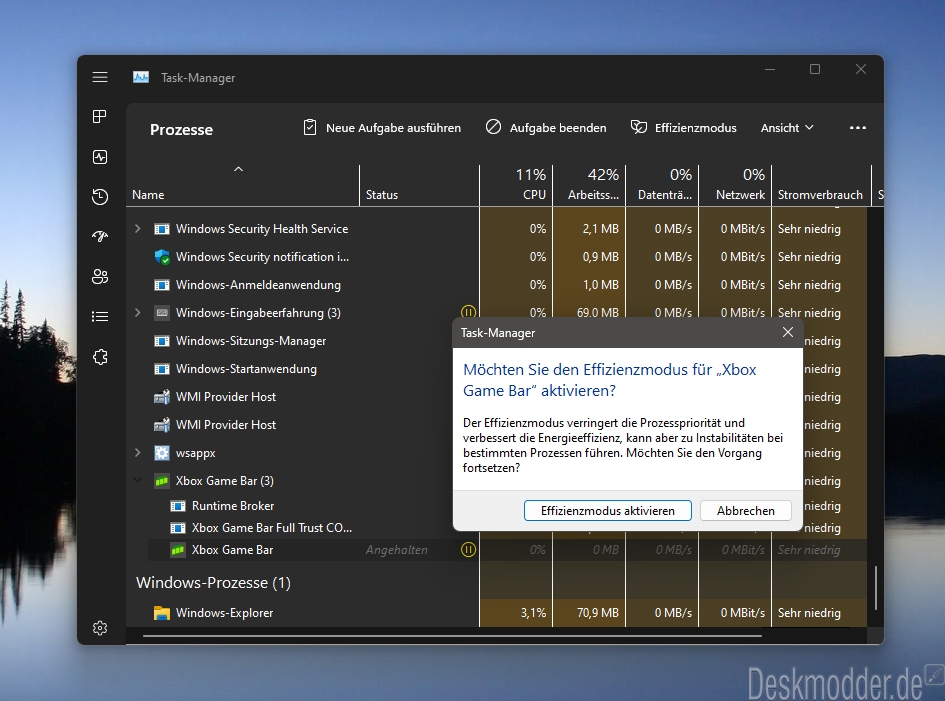
Task: Click the pause icon in Windows-Eingabeerfahrung row
Action: [468, 312]
